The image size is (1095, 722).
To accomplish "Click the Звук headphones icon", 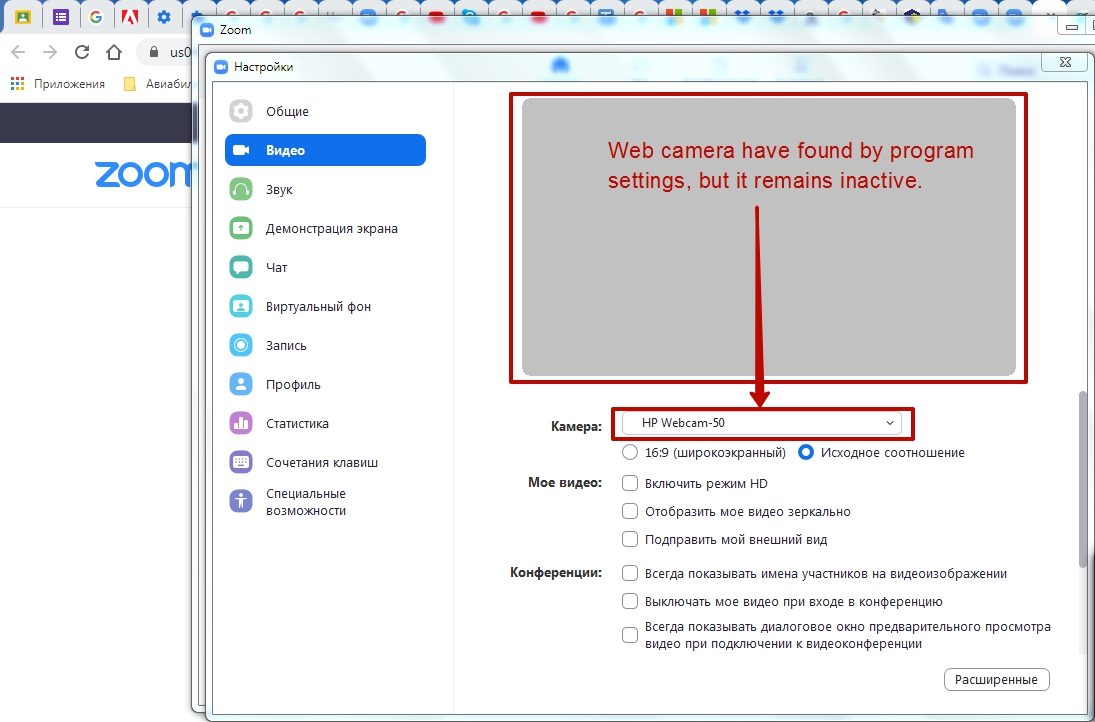I will pyautogui.click(x=241, y=189).
